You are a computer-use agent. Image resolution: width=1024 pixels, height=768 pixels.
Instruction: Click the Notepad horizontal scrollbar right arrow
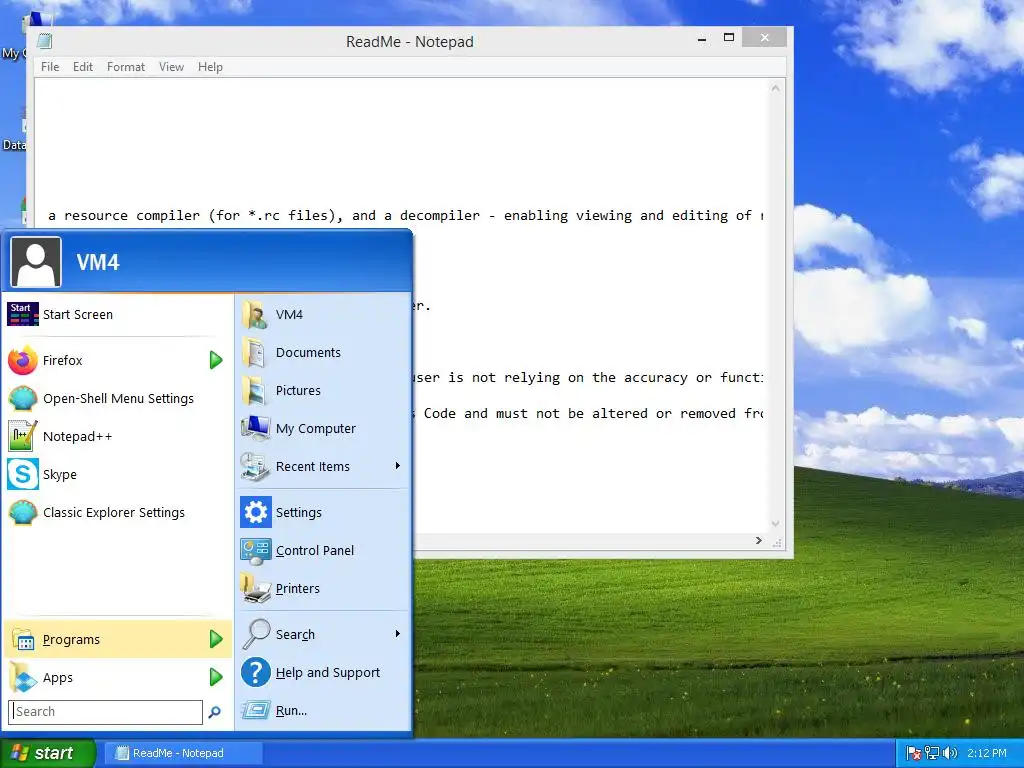[x=758, y=541]
